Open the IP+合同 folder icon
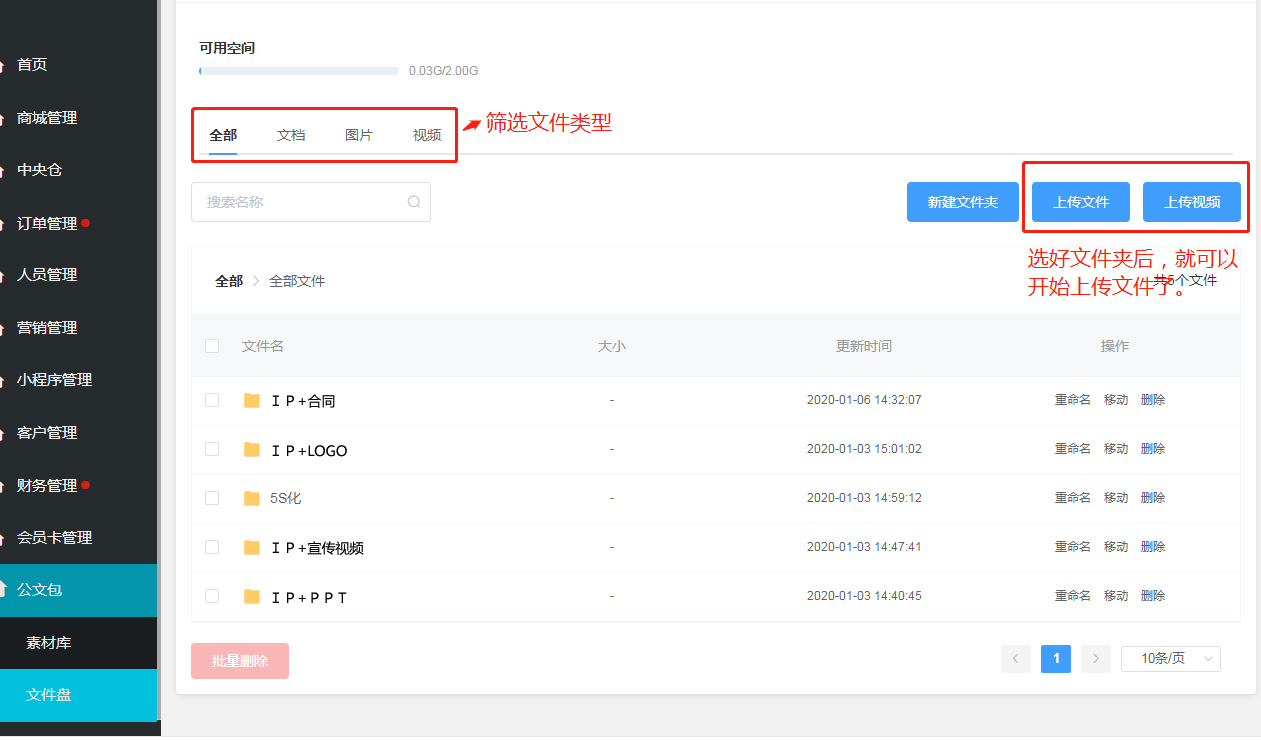The height and width of the screenshot is (741, 1261). (252, 401)
